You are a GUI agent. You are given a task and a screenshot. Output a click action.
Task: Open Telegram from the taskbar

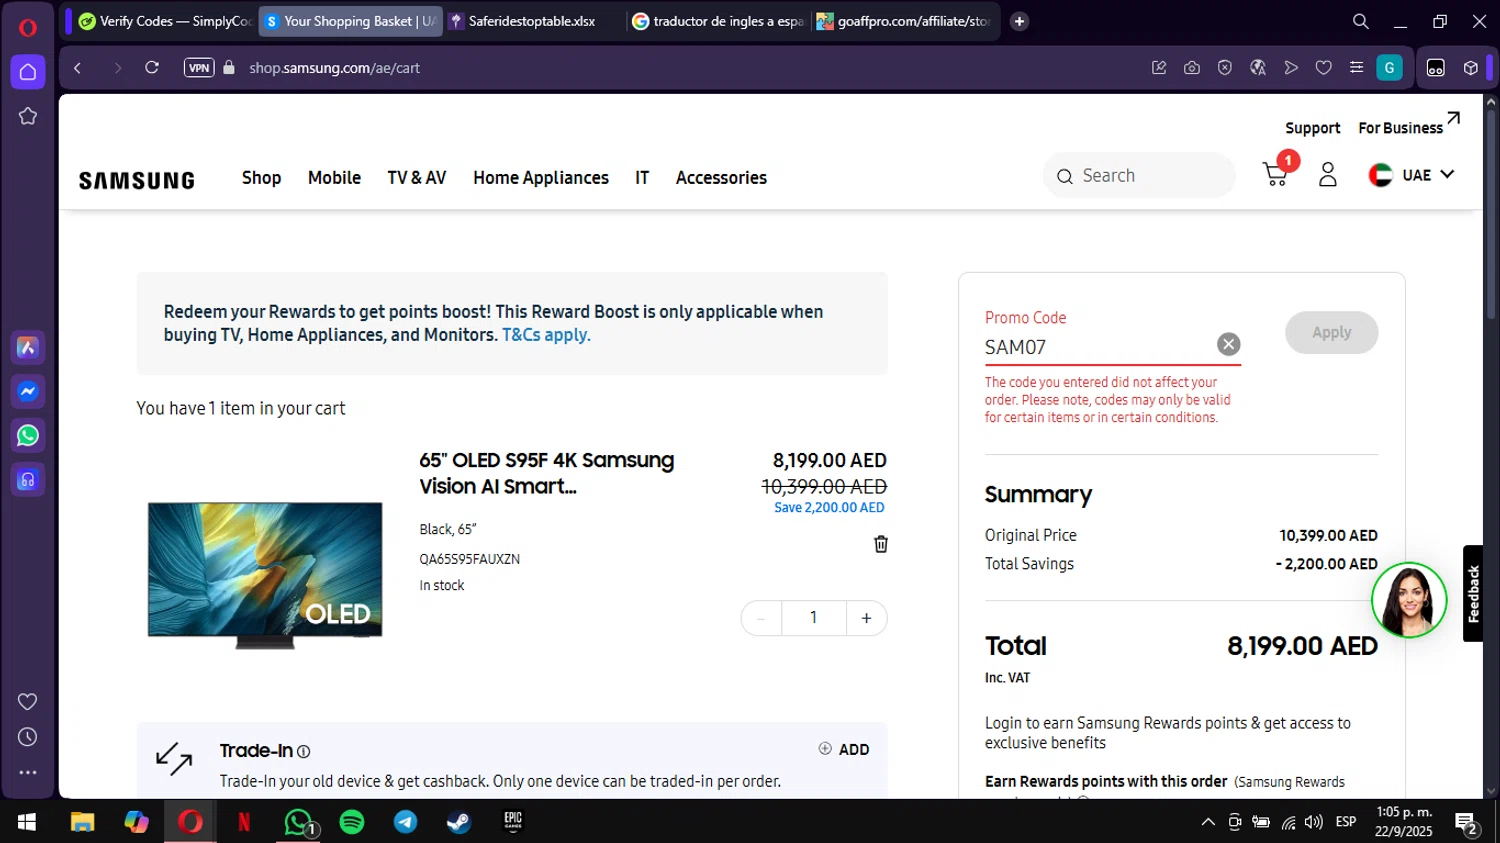pos(405,822)
